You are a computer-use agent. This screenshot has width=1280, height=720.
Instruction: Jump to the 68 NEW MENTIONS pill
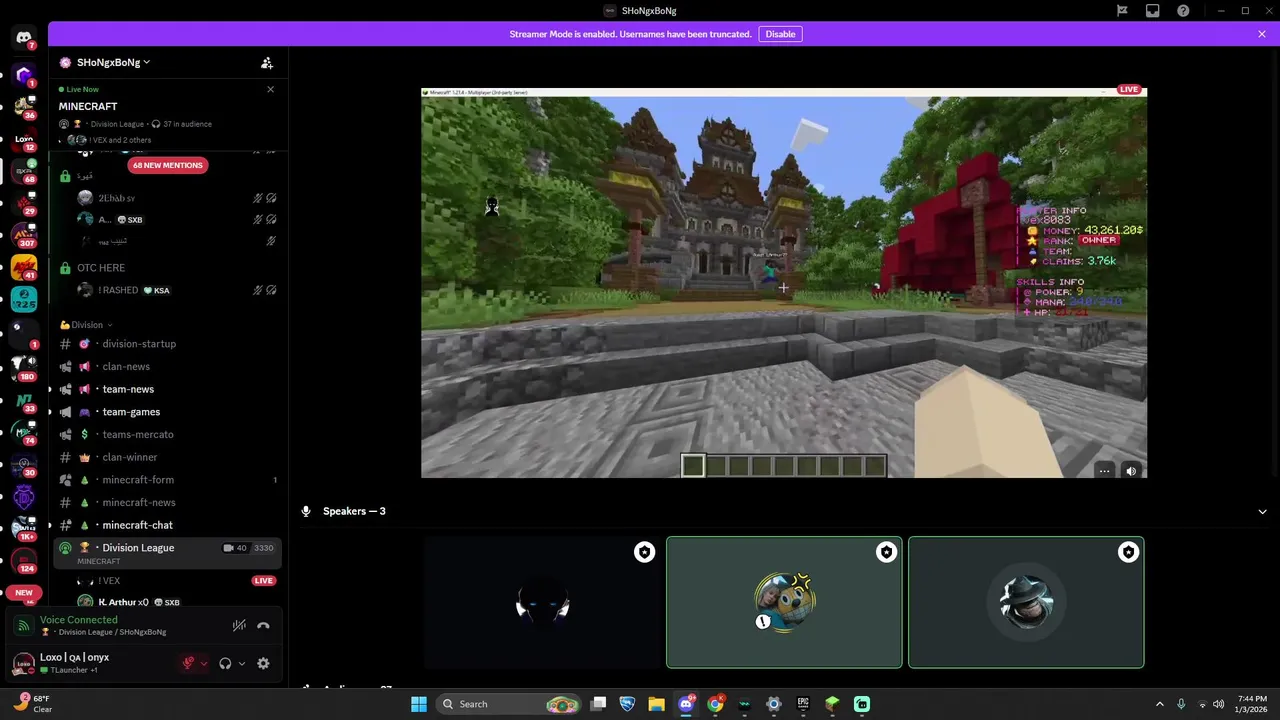[x=167, y=165]
